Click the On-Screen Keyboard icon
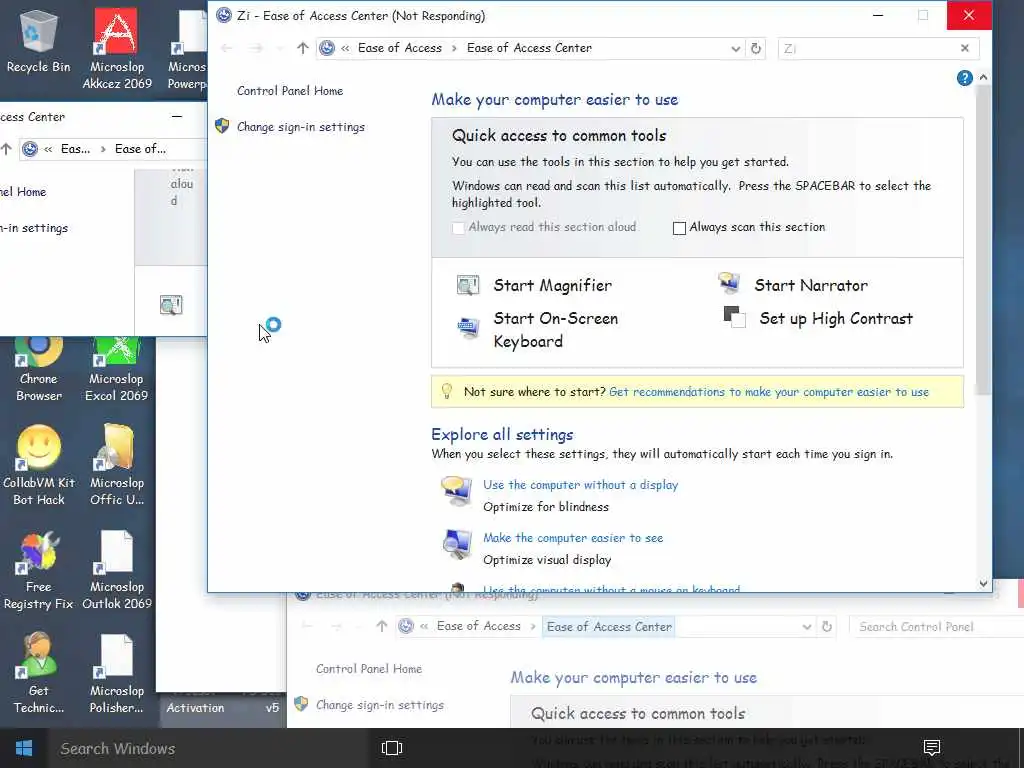 [x=468, y=327]
